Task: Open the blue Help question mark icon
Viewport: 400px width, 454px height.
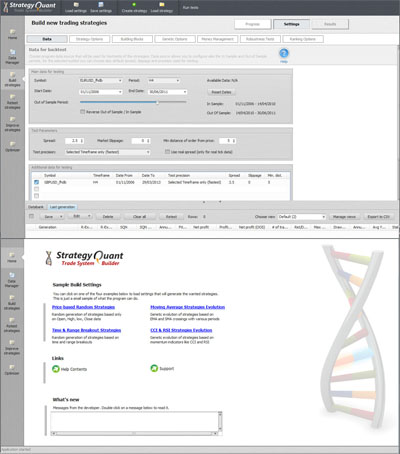Action: [x=284, y=53]
